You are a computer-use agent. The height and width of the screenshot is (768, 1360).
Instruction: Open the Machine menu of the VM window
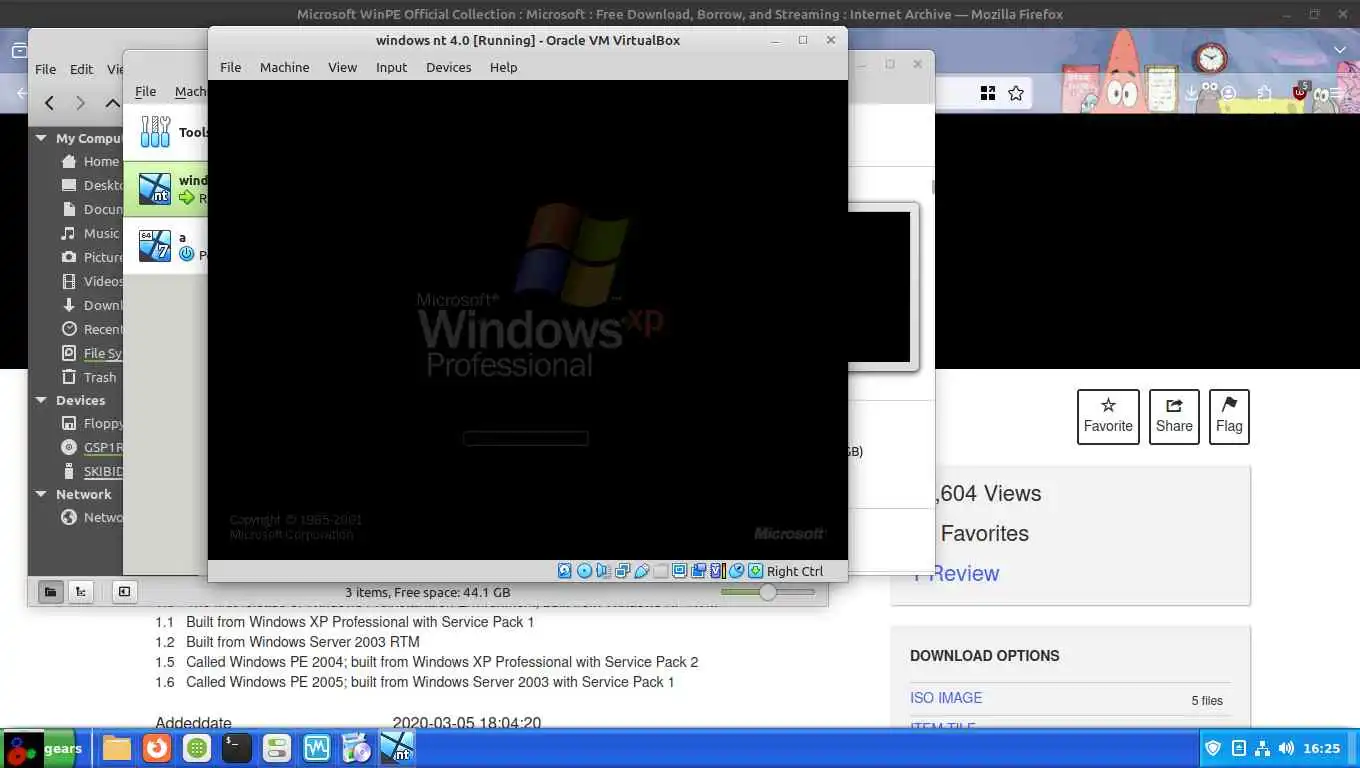285,67
